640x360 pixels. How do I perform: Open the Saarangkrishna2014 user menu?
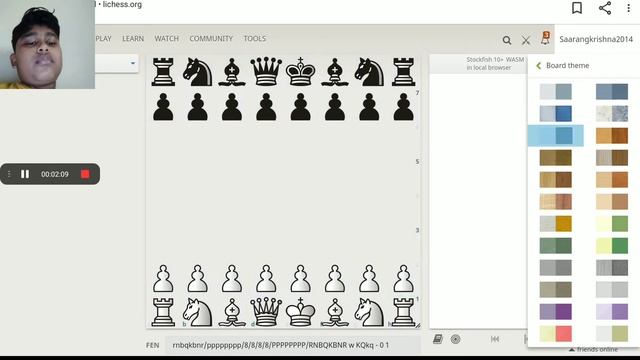point(596,39)
